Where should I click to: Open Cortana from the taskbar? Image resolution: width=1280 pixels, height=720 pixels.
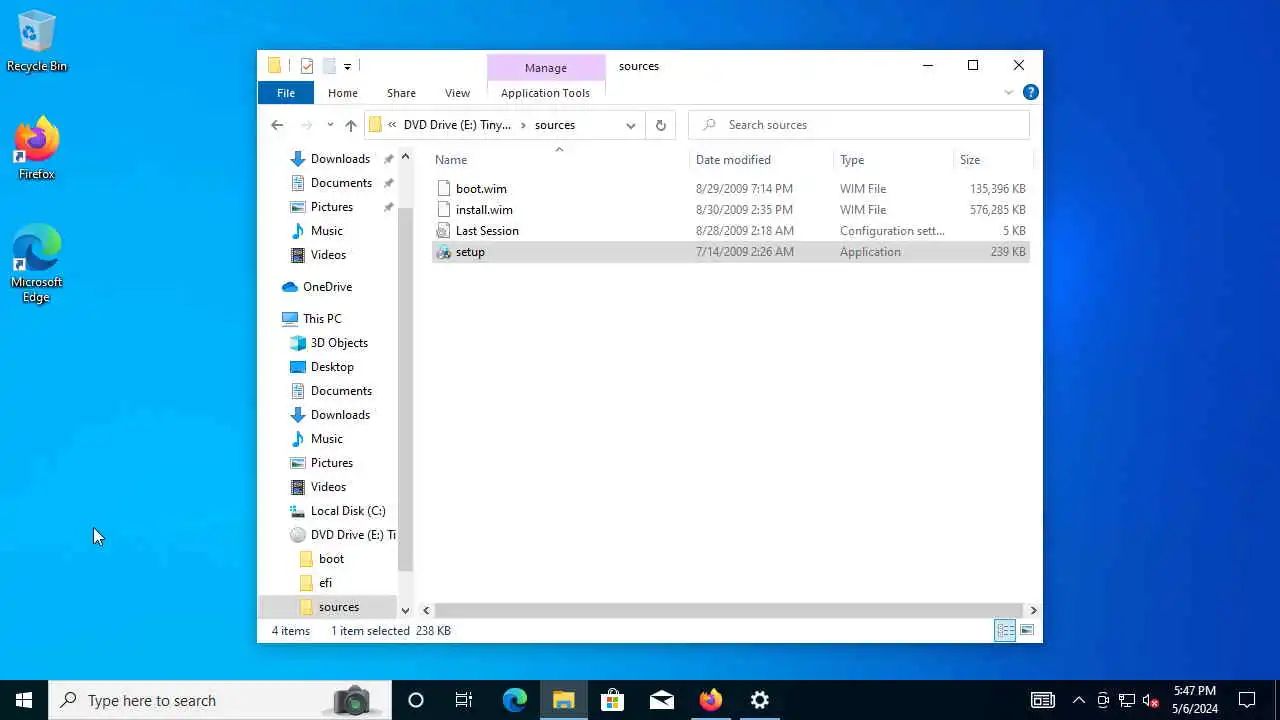click(416, 700)
